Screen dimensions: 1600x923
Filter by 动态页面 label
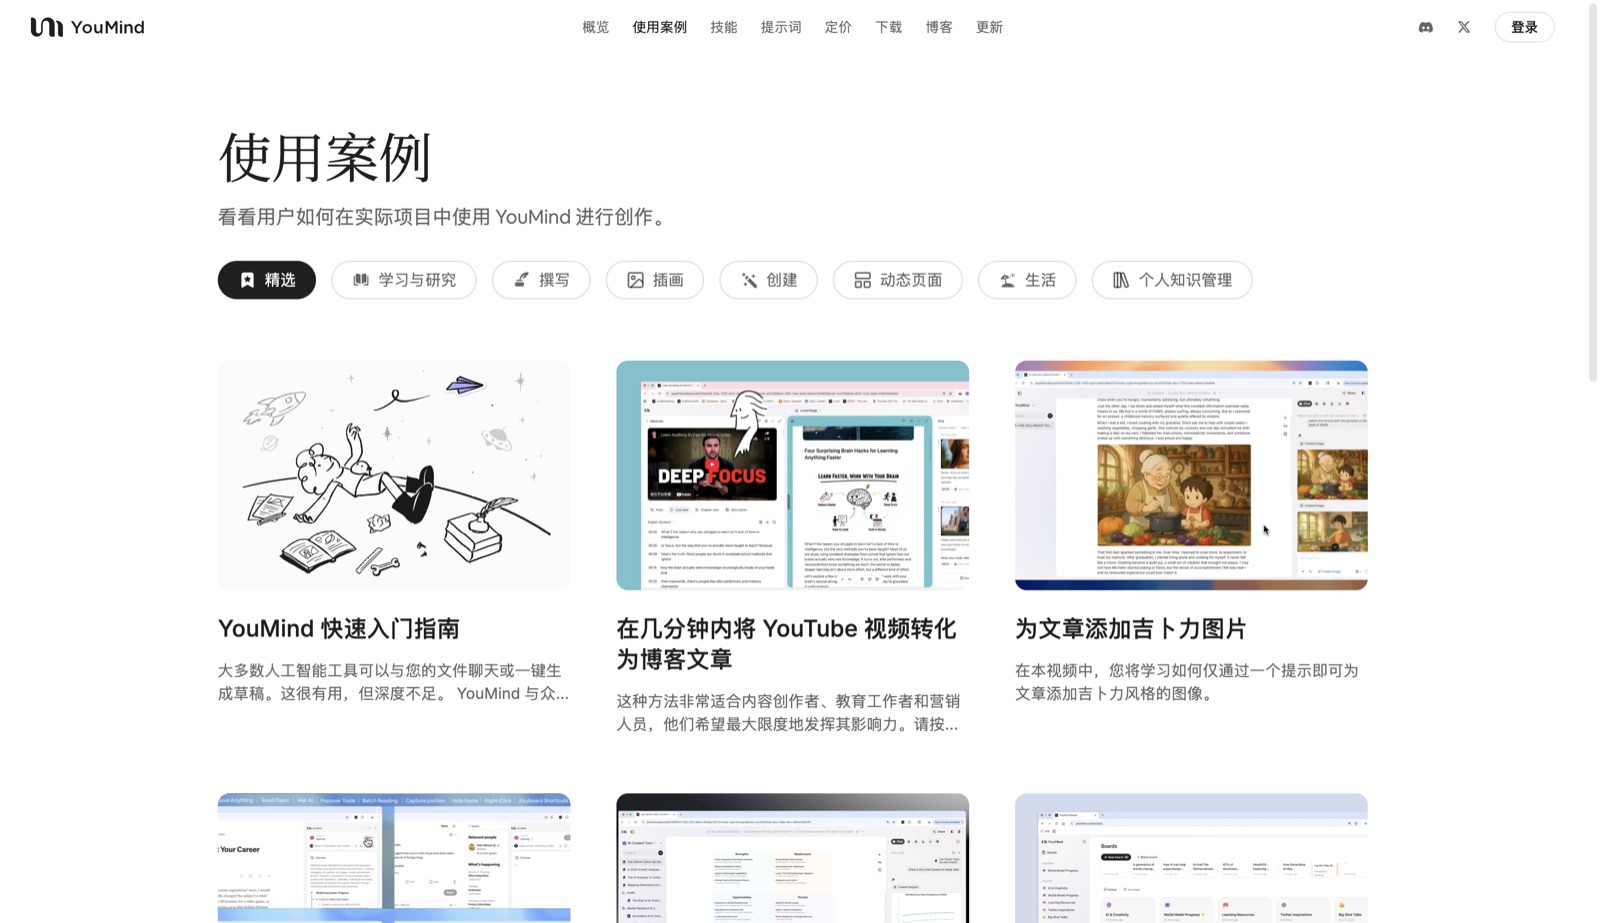pos(911,280)
